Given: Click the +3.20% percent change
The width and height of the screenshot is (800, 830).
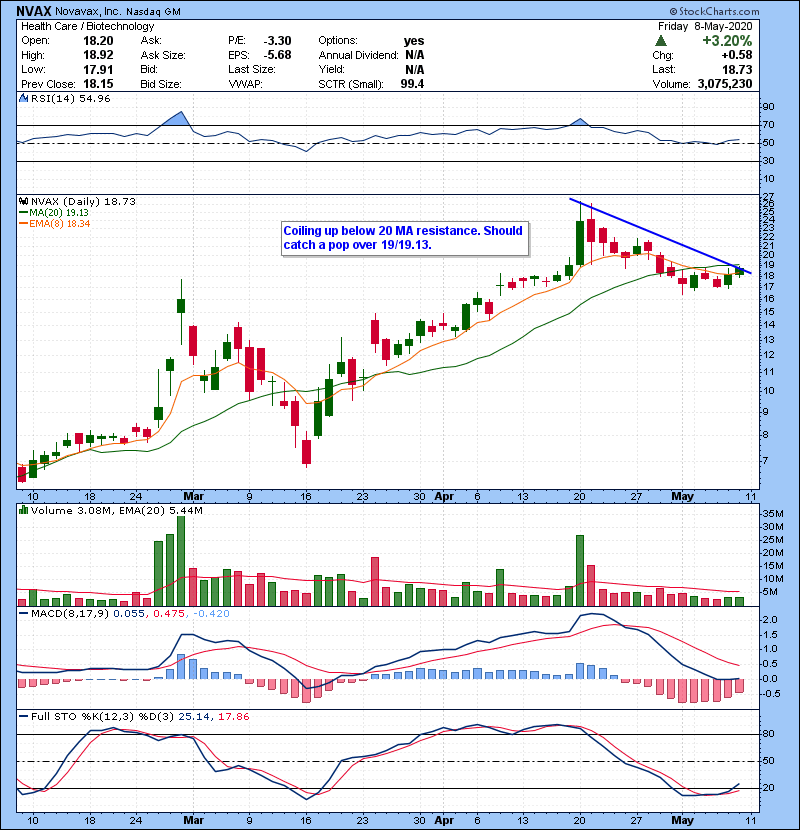Looking at the screenshot, I should click(727, 41).
